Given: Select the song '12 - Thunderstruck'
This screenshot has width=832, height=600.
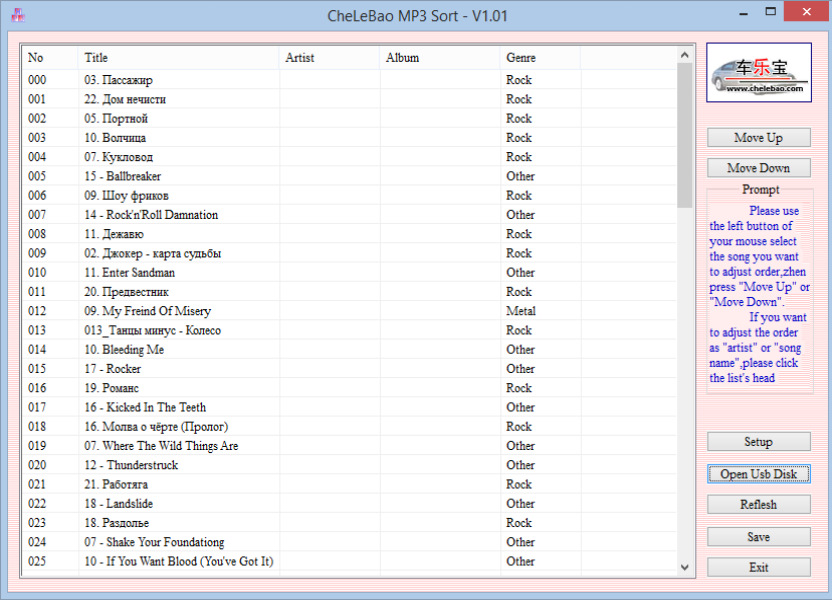Looking at the screenshot, I should tap(131, 465).
